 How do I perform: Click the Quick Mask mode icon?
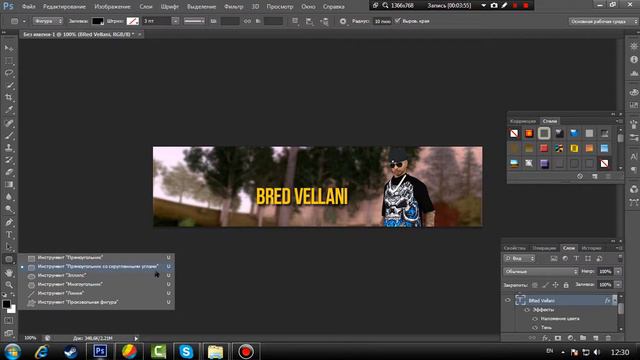9,321
